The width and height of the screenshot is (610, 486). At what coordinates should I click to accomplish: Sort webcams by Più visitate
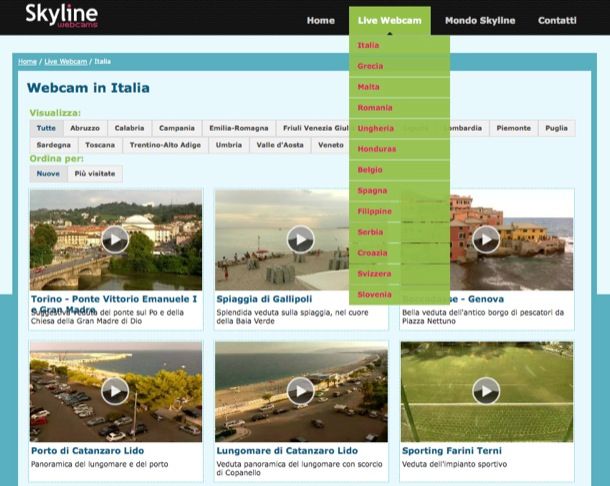pyautogui.click(x=95, y=174)
